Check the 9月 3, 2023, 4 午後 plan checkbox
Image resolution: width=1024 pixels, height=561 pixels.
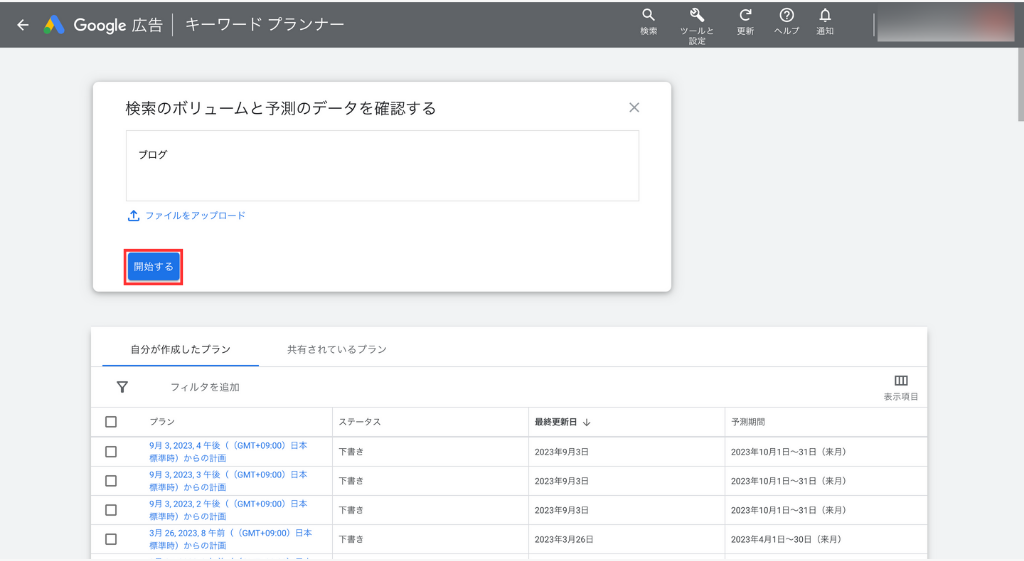click(111, 452)
